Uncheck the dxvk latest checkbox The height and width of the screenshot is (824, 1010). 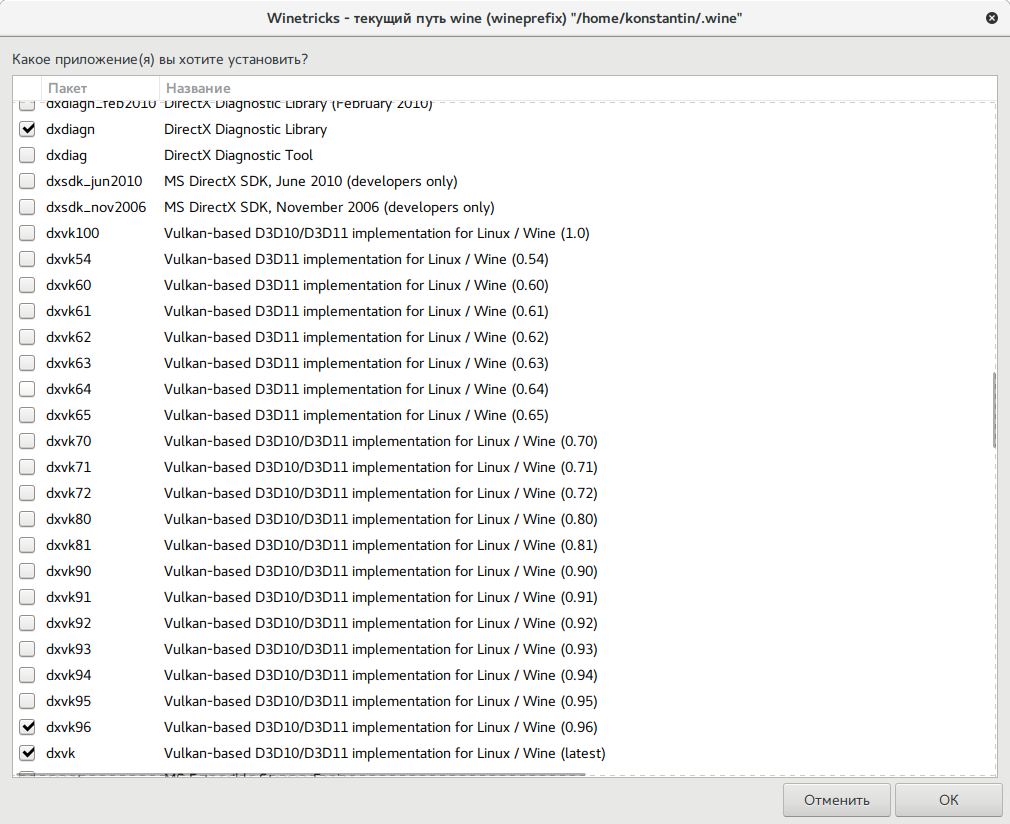coord(27,752)
